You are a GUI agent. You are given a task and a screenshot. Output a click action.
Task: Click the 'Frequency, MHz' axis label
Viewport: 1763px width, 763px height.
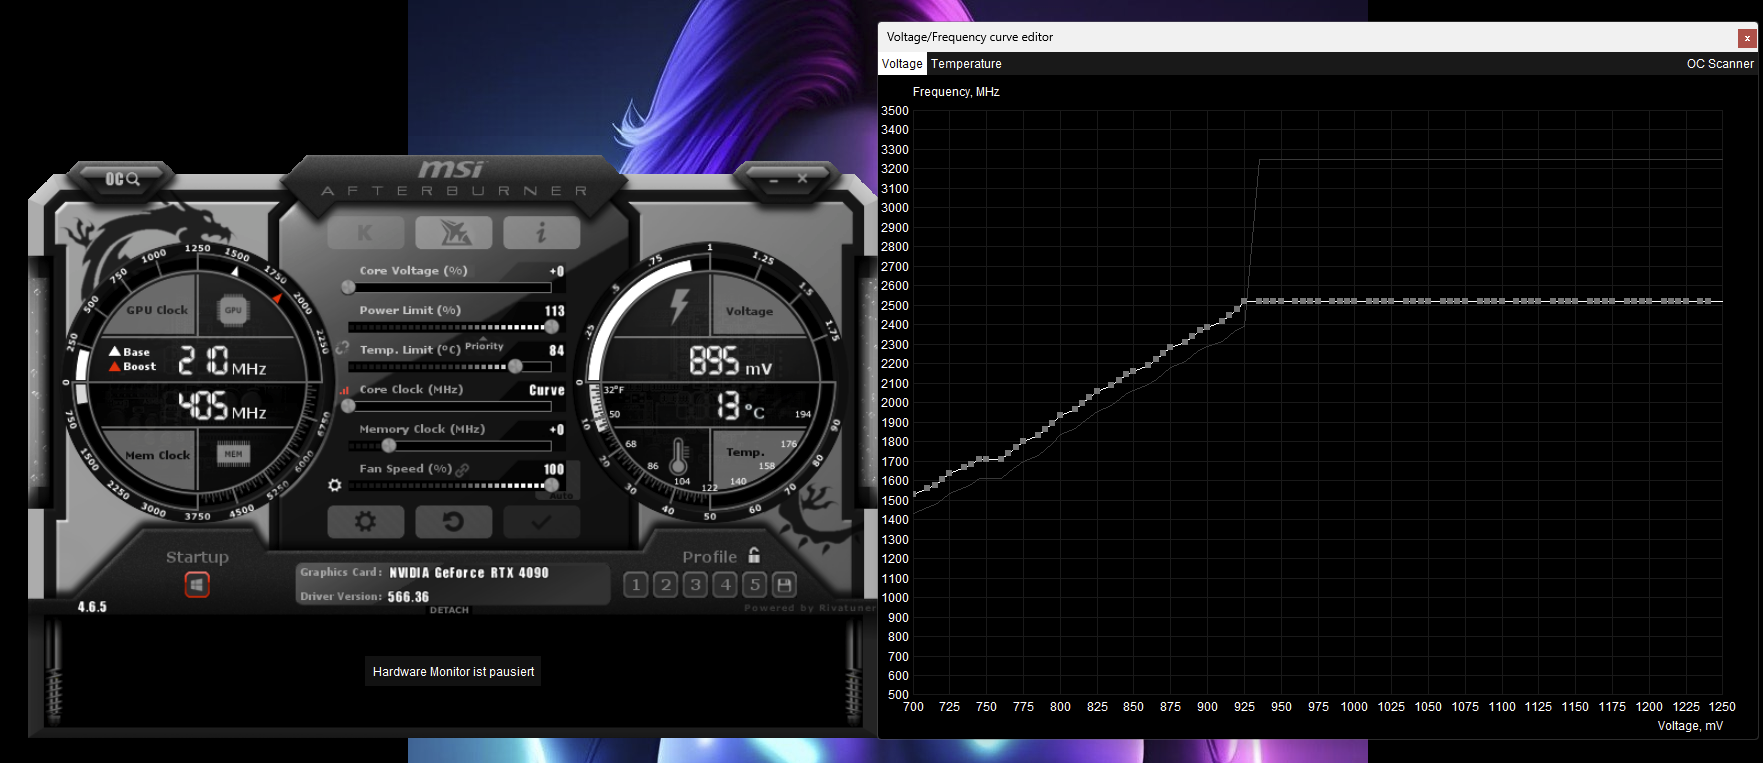(956, 92)
